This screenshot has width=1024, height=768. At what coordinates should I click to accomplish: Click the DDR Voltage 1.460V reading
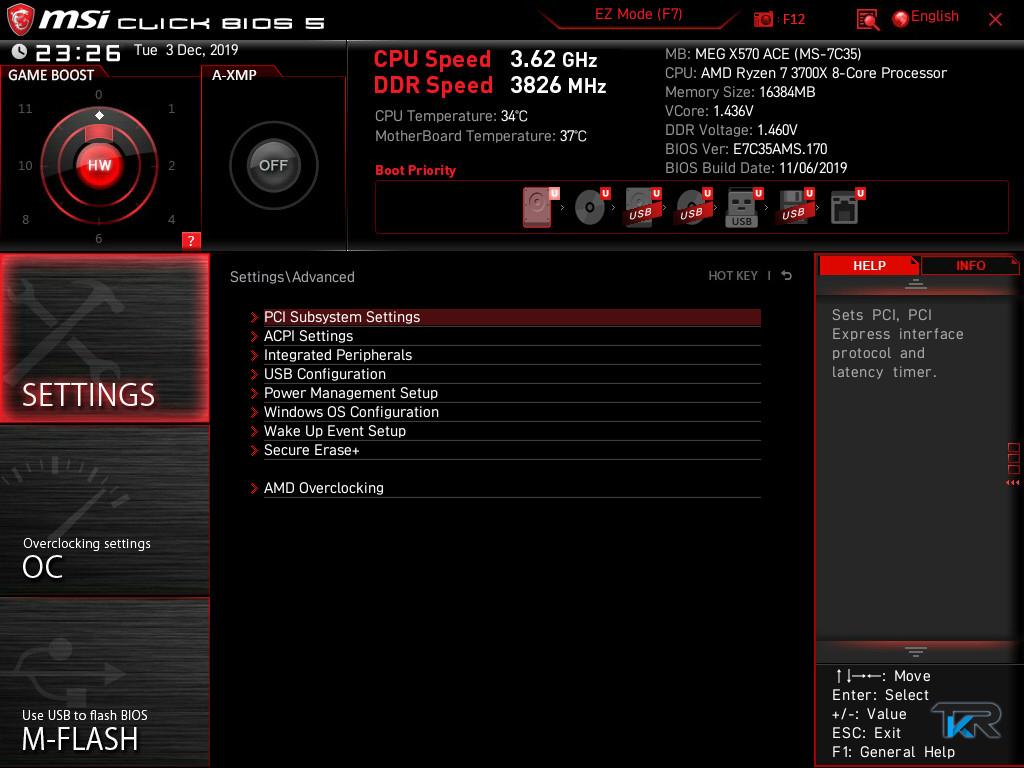point(731,130)
